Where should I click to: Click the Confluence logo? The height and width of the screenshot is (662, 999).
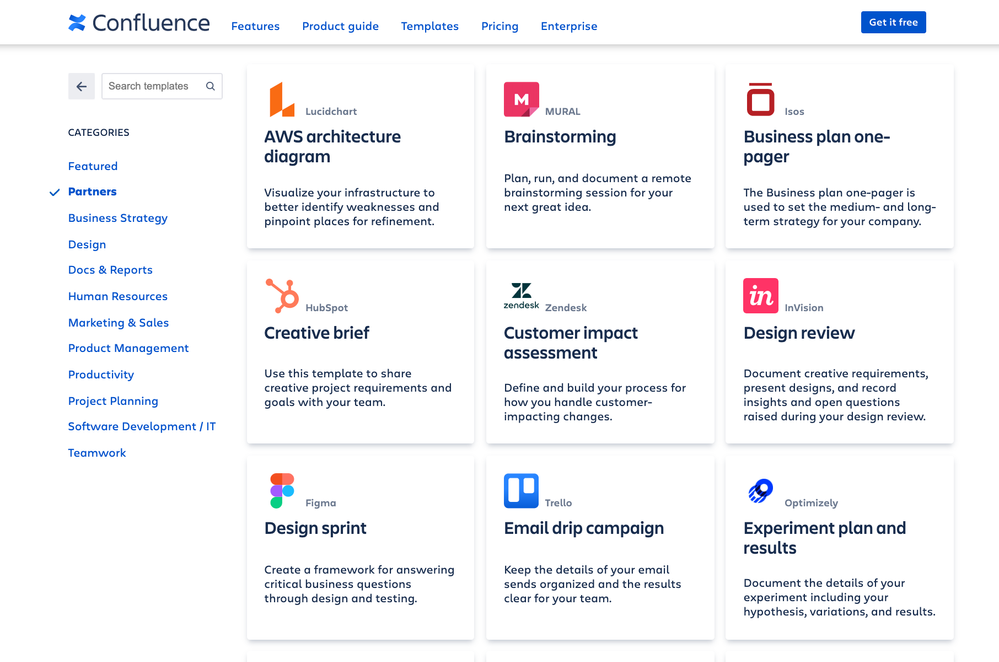(x=139, y=23)
